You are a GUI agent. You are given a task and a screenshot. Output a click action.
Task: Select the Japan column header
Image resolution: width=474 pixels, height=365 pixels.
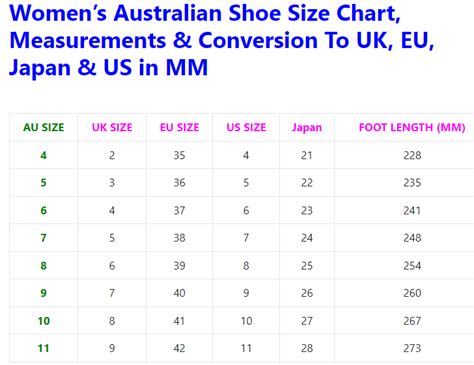pyautogui.click(x=307, y=128)
